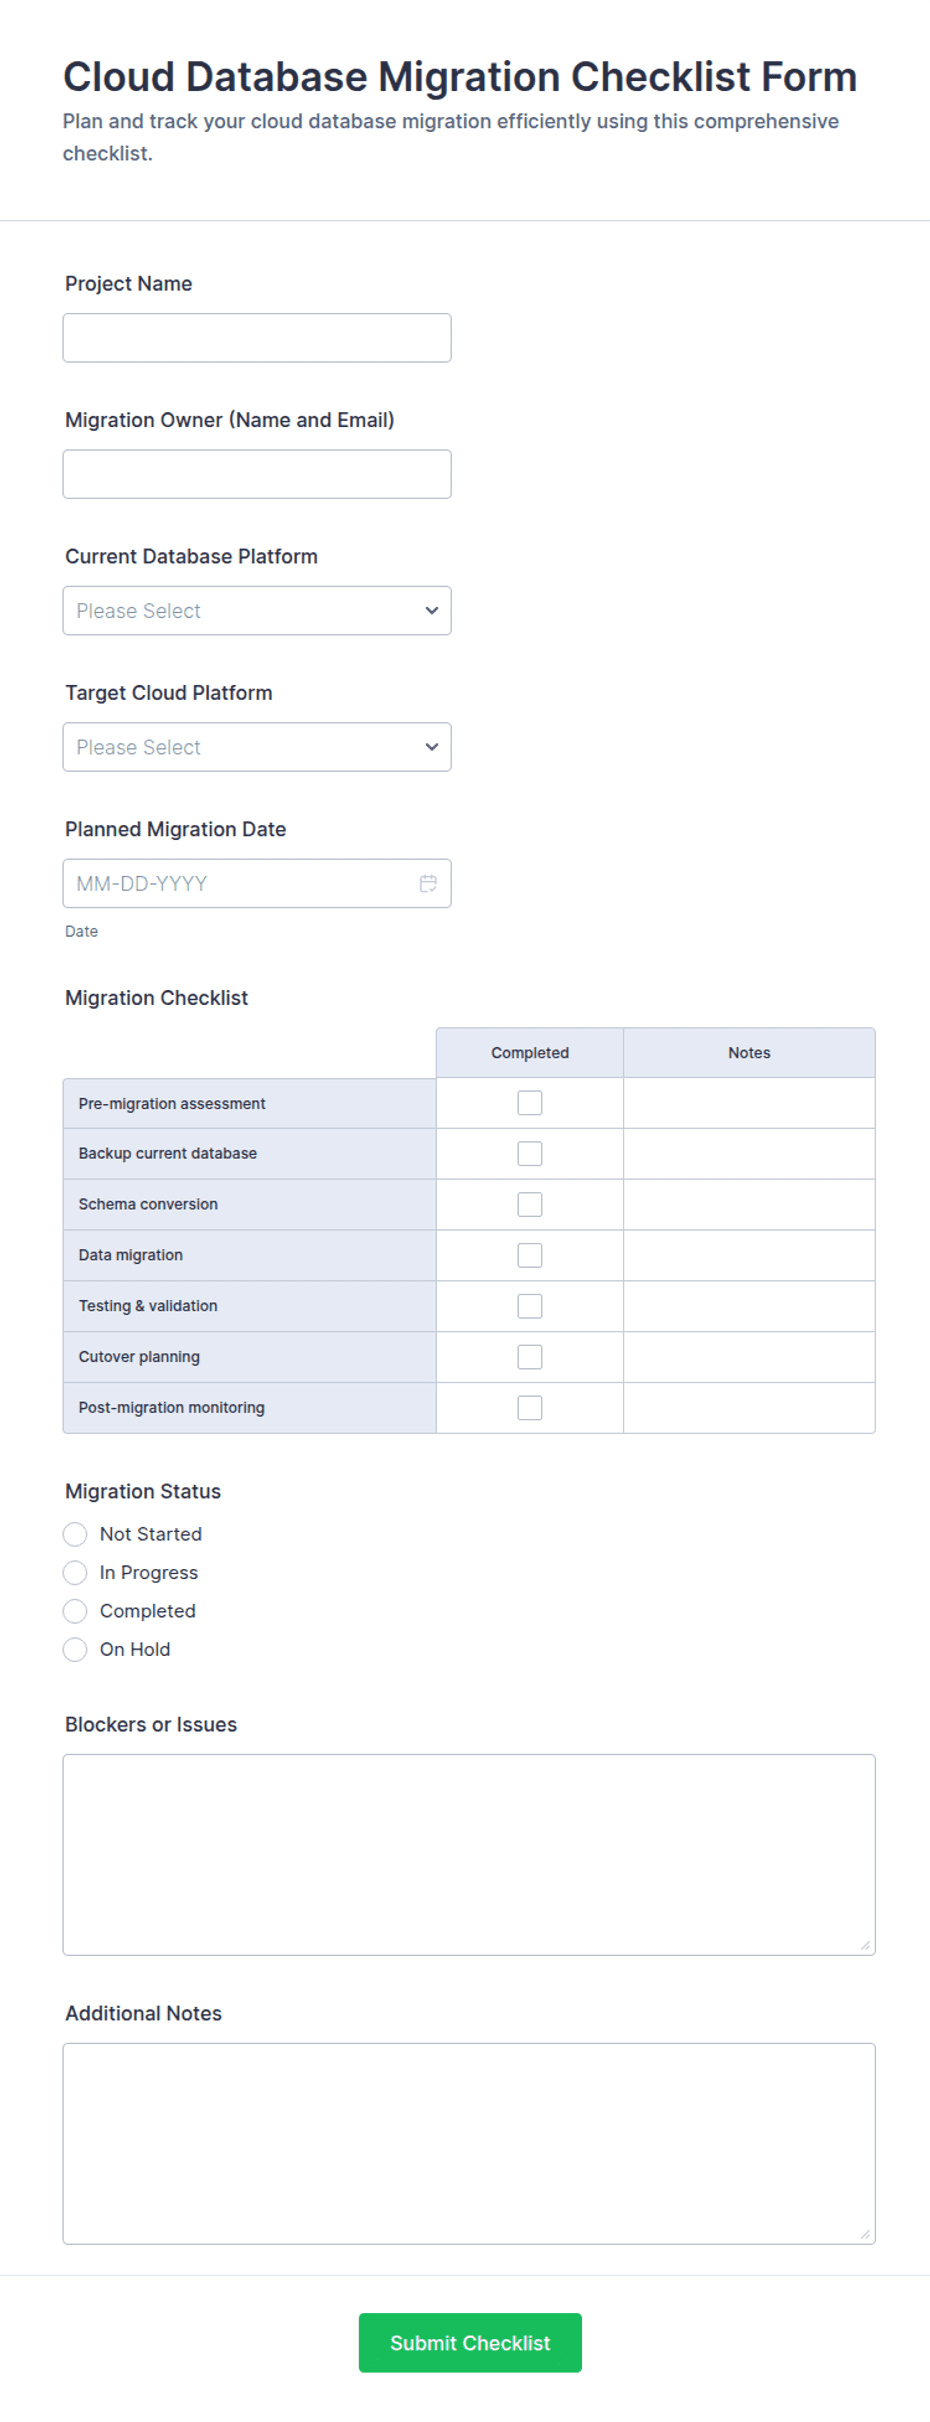930x2422 pixels.
Task: Choose In Progress migration status
Action: (x=75, y=1573)
